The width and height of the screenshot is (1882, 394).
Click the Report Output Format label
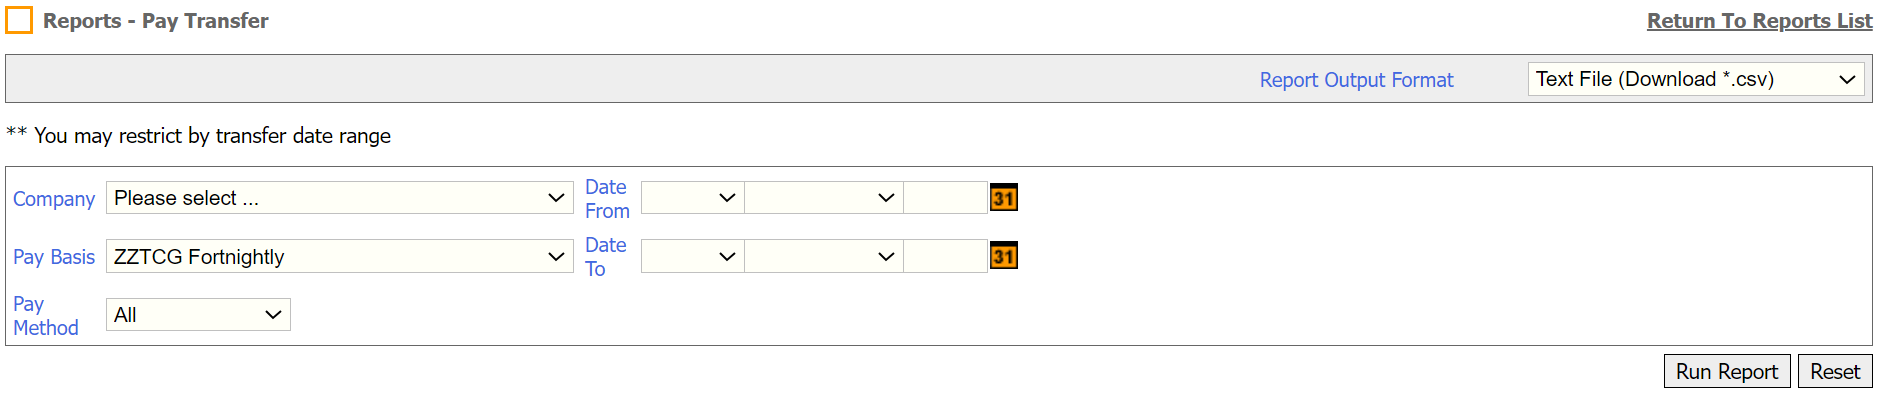(1356, 80)
